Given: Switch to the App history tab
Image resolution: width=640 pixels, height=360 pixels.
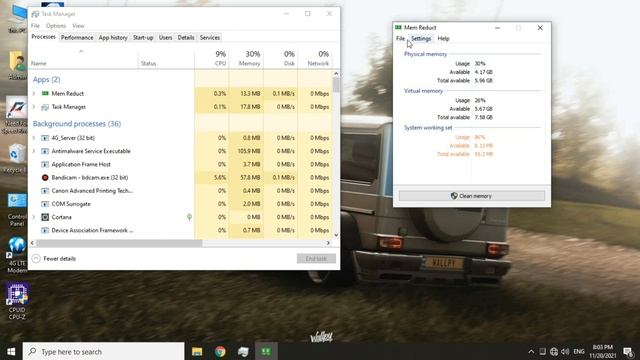Looking at the screenshot, I should click(113, 38).
